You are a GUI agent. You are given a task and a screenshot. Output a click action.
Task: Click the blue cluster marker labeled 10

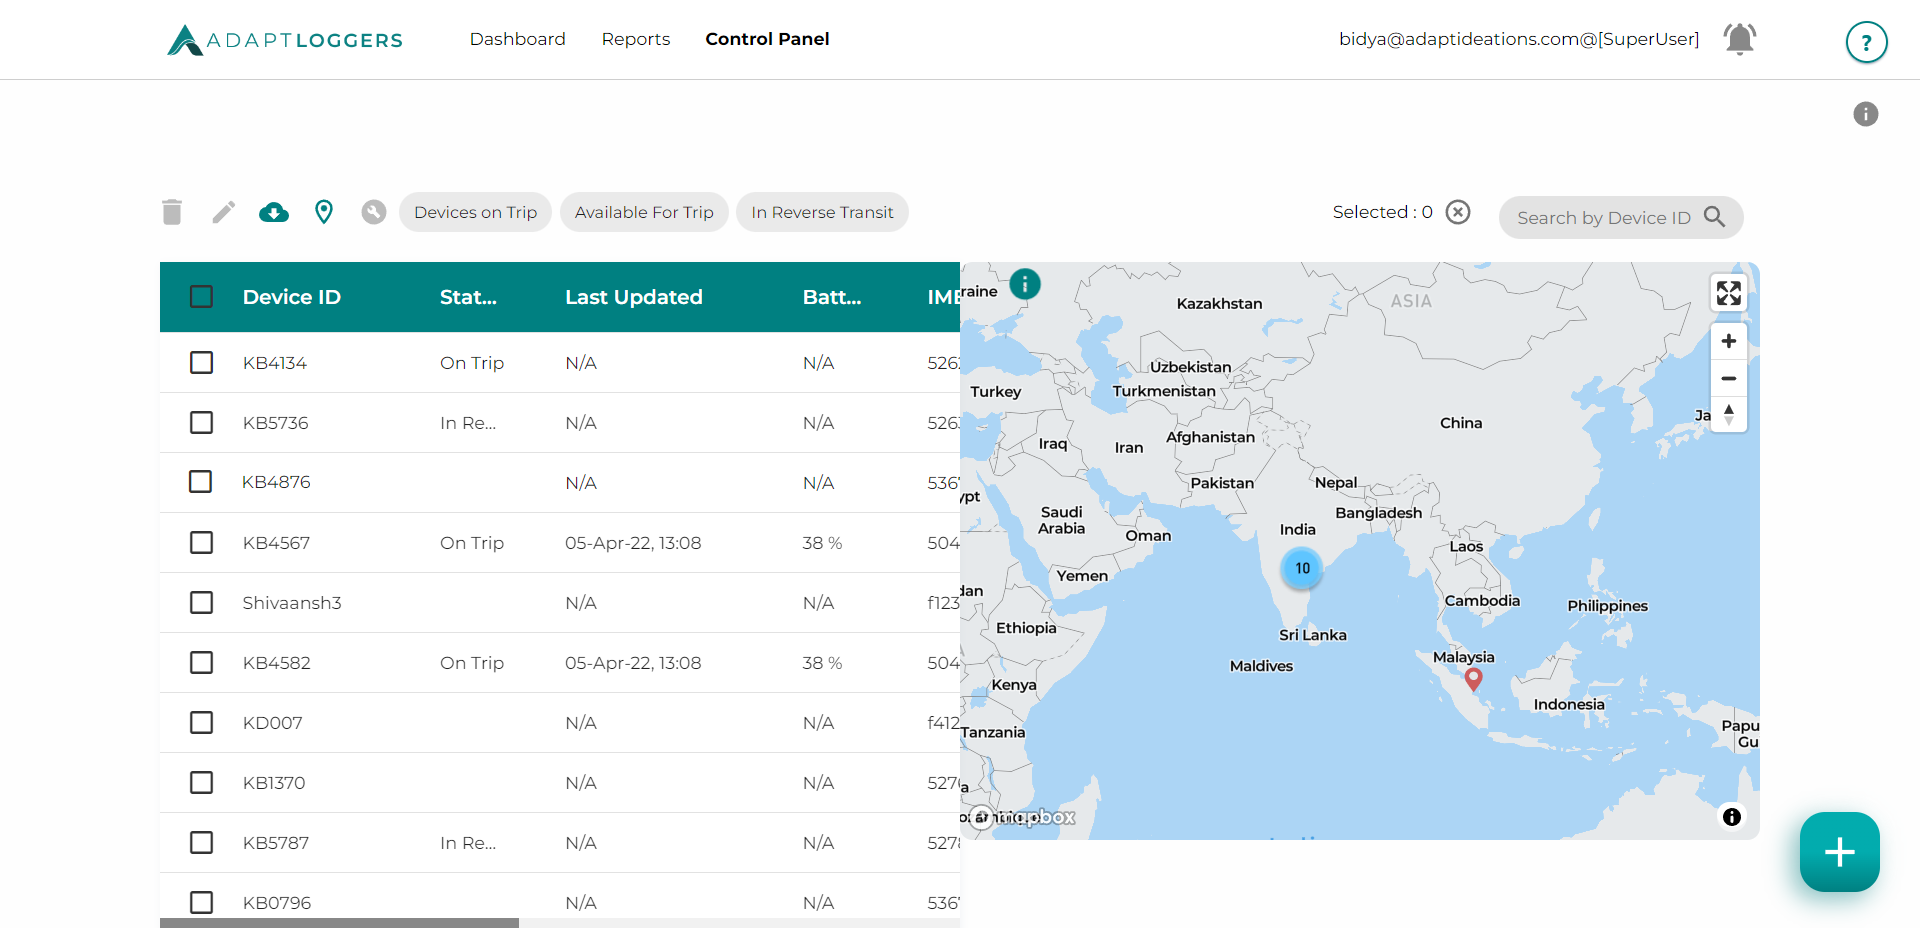[x=1302, y=568]
